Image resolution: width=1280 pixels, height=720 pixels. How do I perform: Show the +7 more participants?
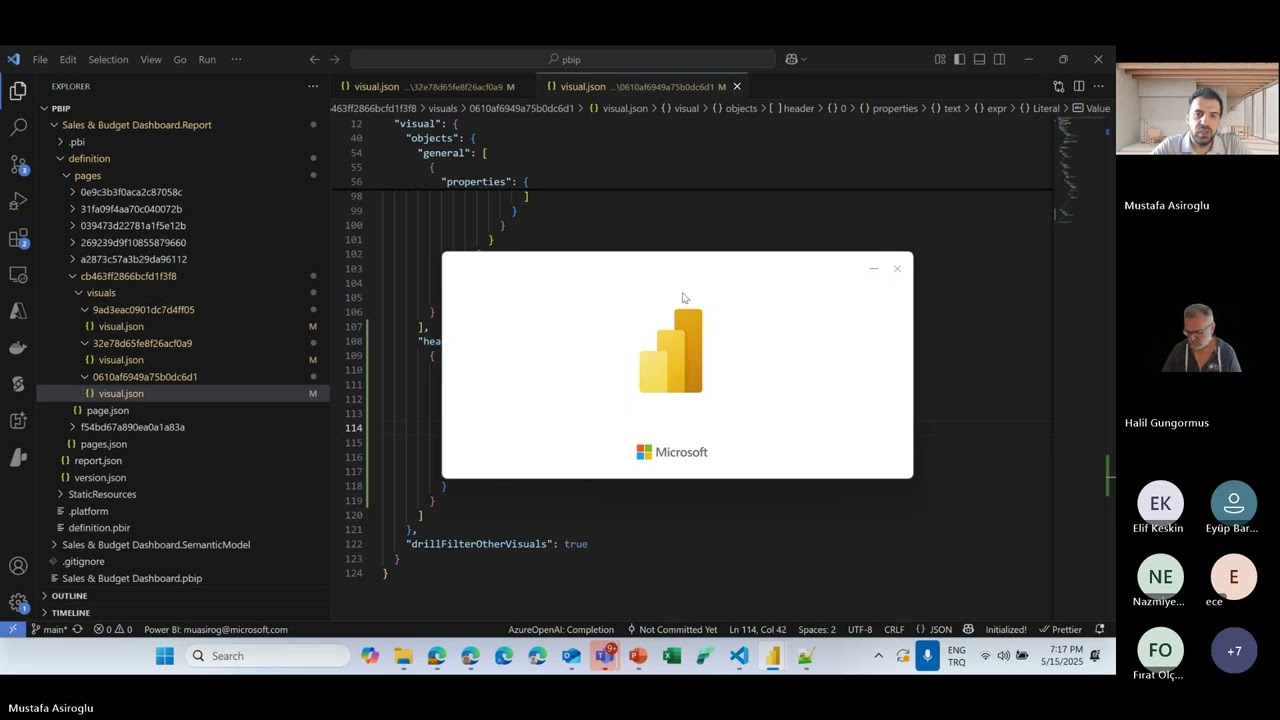(x=1234, y=651)
